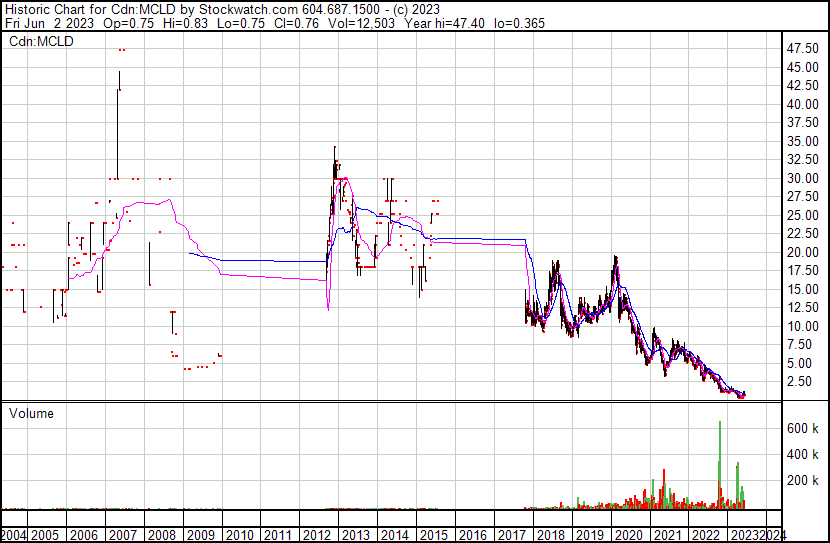Select the 2021 year marker

[x=664, y=536]
